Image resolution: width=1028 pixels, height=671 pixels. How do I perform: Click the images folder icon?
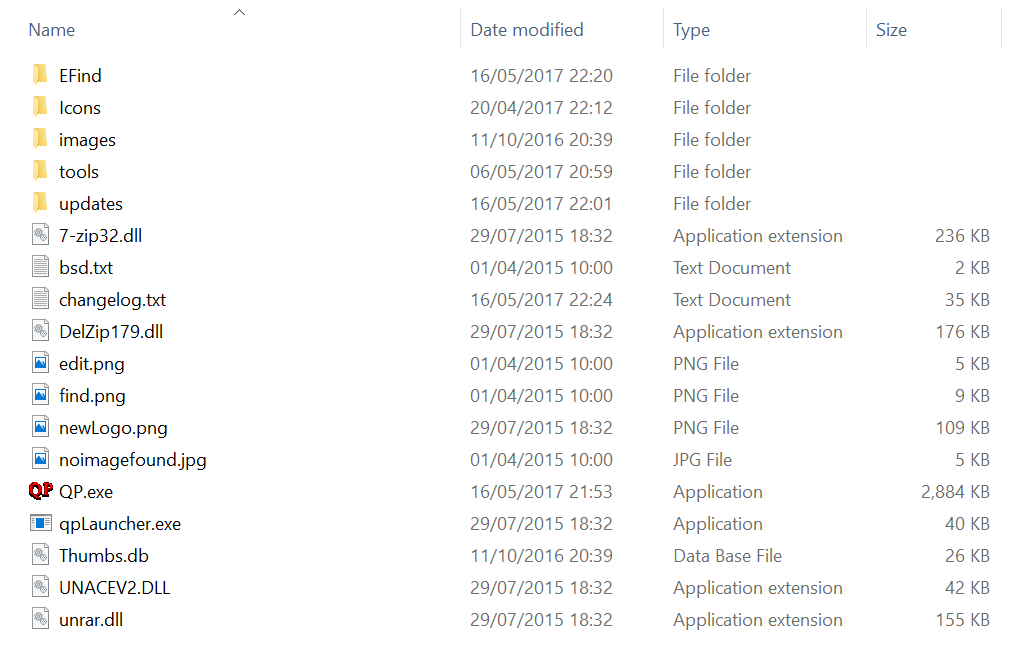click(x=40, y=139)
